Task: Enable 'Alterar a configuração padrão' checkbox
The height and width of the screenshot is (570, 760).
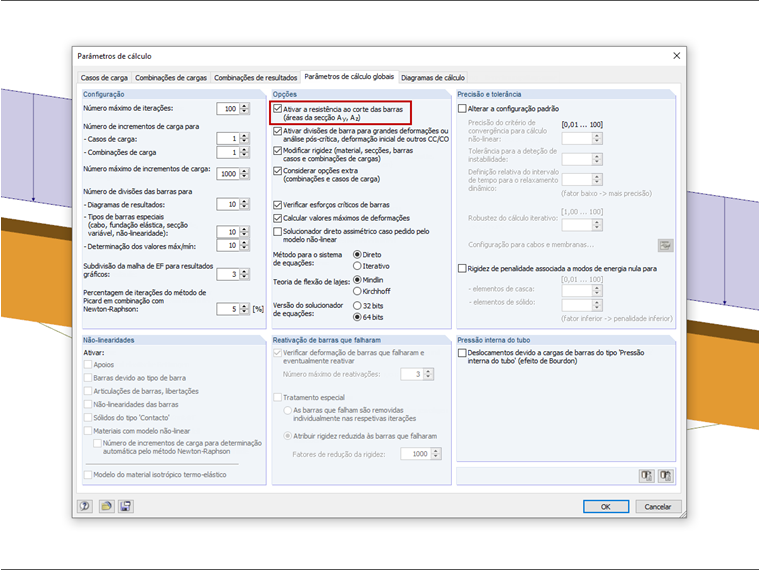Action: pyautogui.click(x=462, y=109)
